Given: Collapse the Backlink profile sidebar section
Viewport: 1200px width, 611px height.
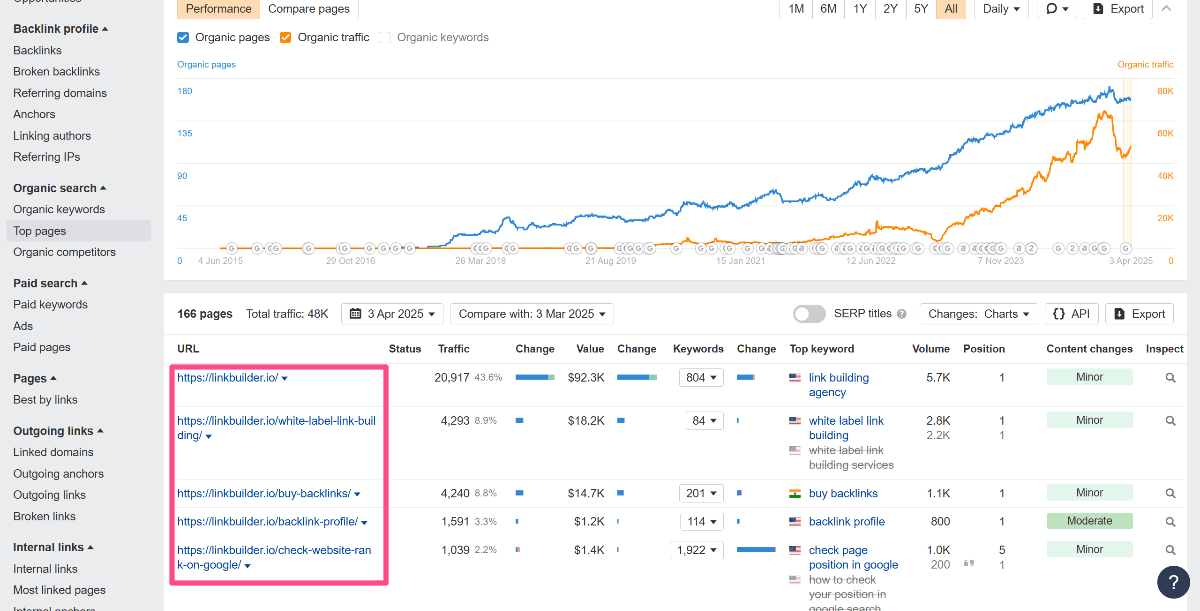Looking at the screenshot, I should [61, 29].
